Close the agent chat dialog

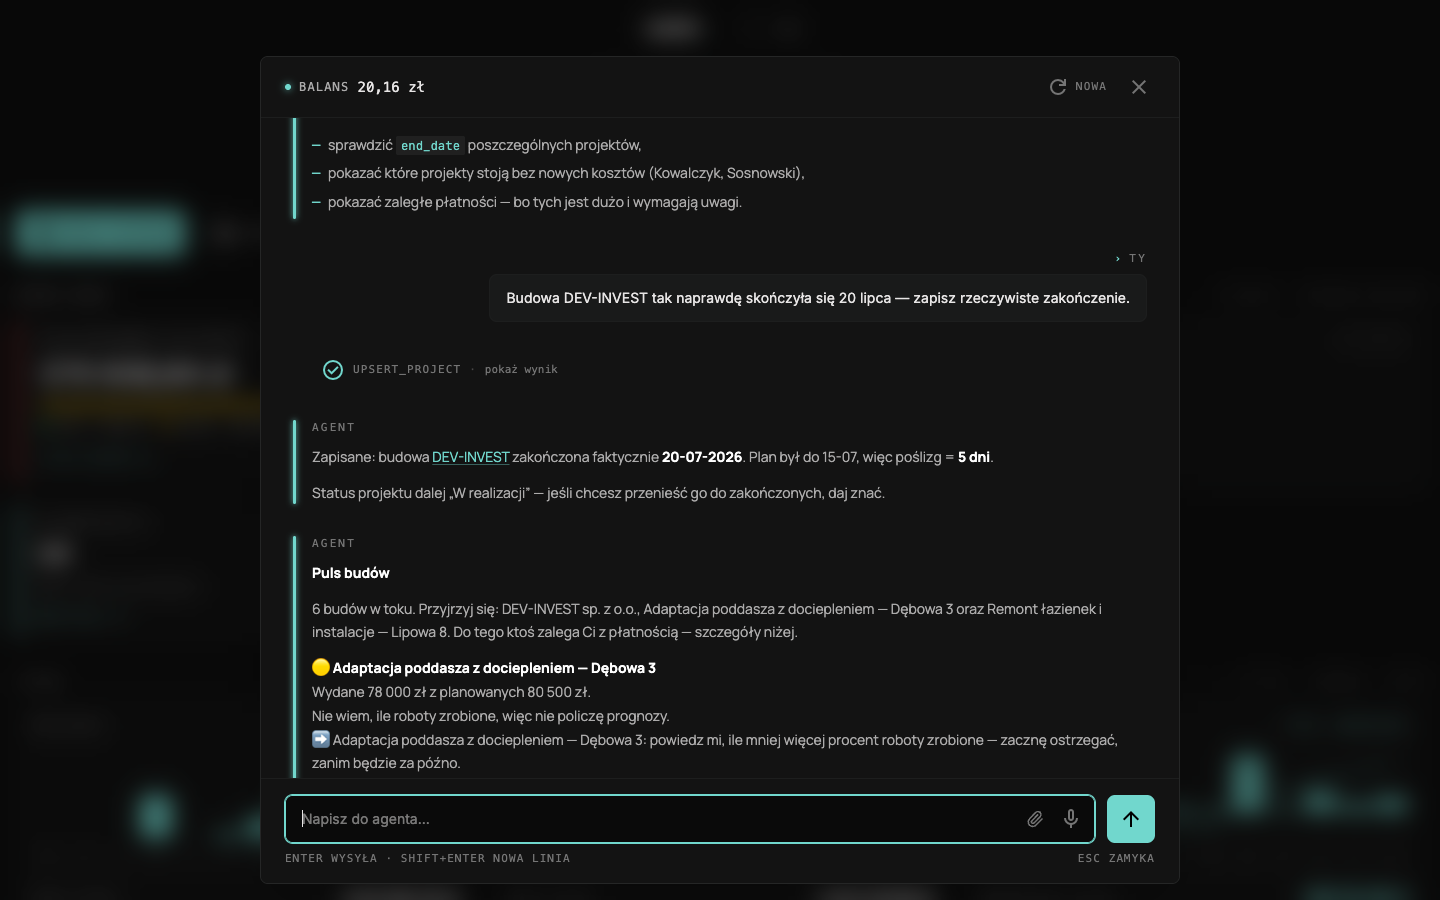[x=1139, y=87]
